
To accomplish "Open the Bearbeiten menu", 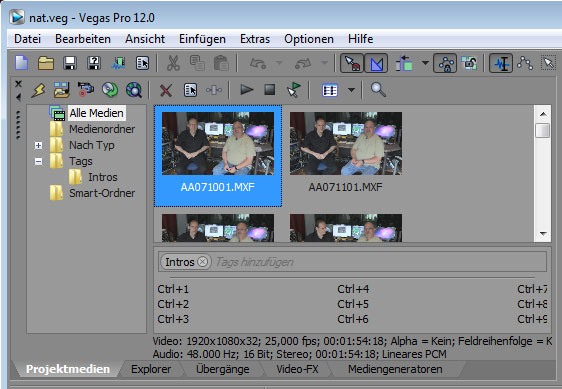I will pyautogui.click(x=83, y=39).
